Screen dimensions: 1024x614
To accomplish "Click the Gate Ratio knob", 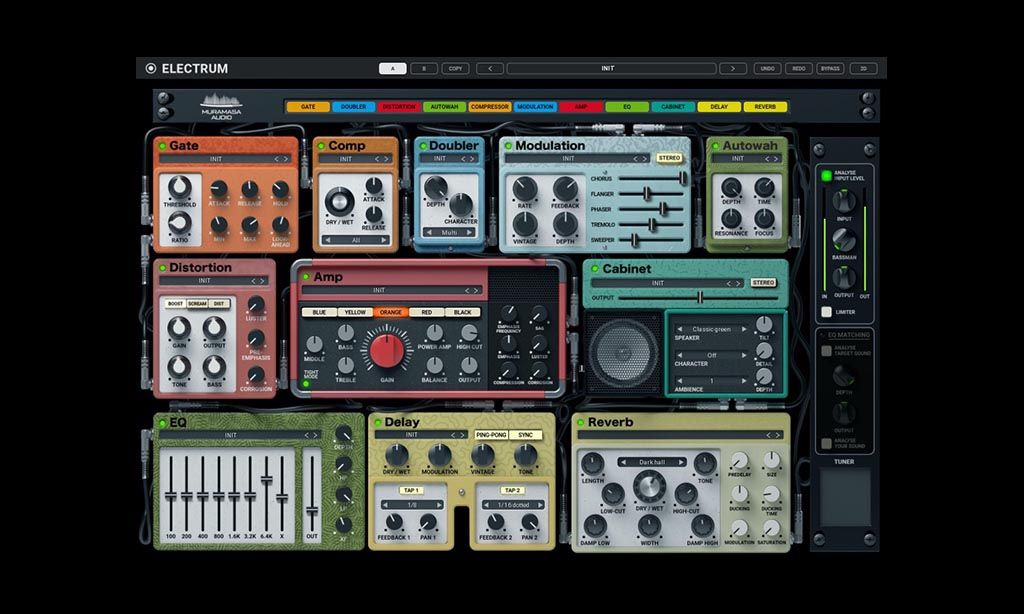I will (x=180, y=224).
